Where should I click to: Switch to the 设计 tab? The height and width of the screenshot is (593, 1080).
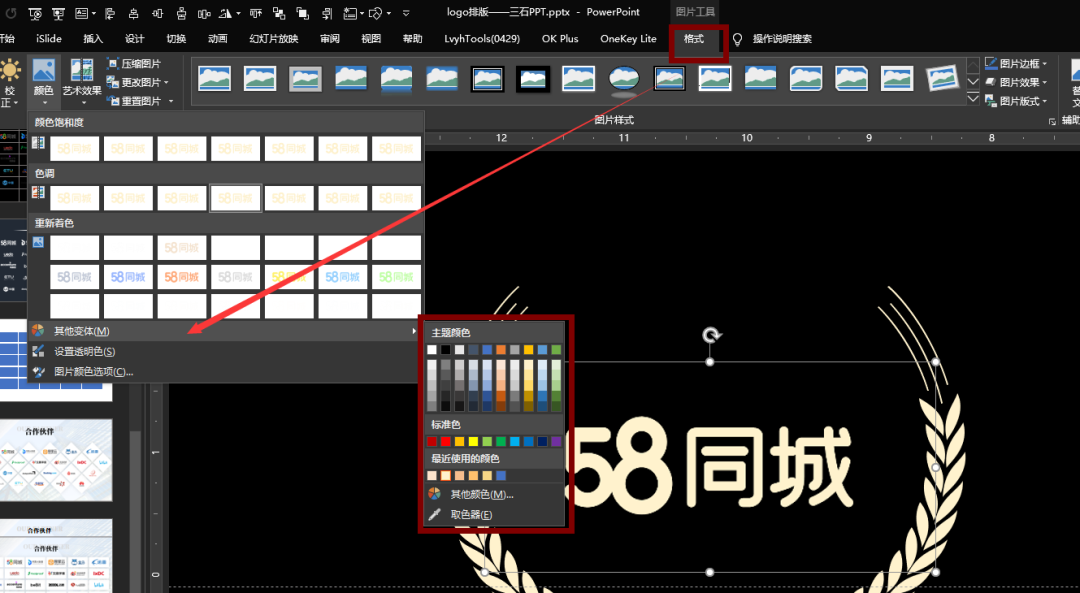(135, 39)
